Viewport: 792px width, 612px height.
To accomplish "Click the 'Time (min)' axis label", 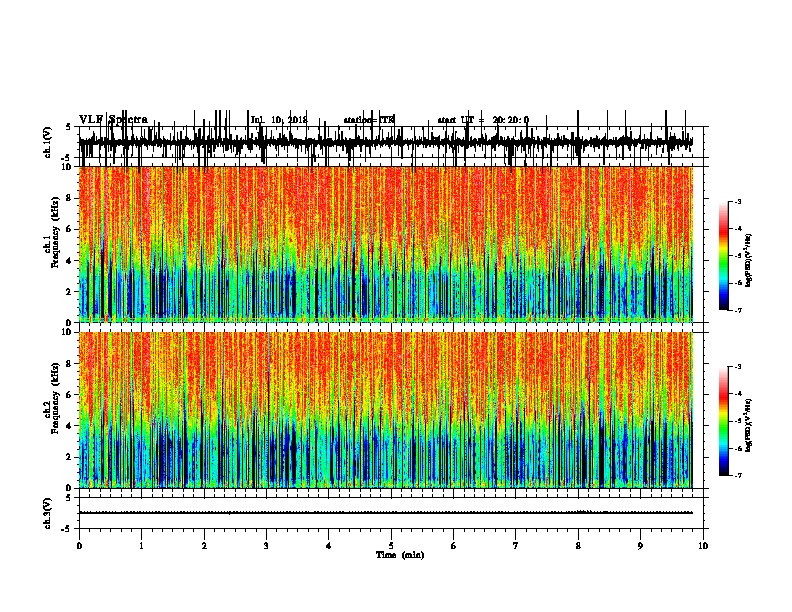I will pyautogui.click(x=400, y=555).
